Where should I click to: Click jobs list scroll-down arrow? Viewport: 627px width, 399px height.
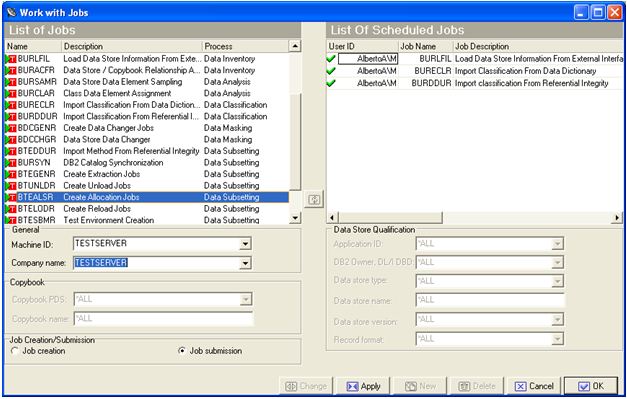tap(295, 218)
